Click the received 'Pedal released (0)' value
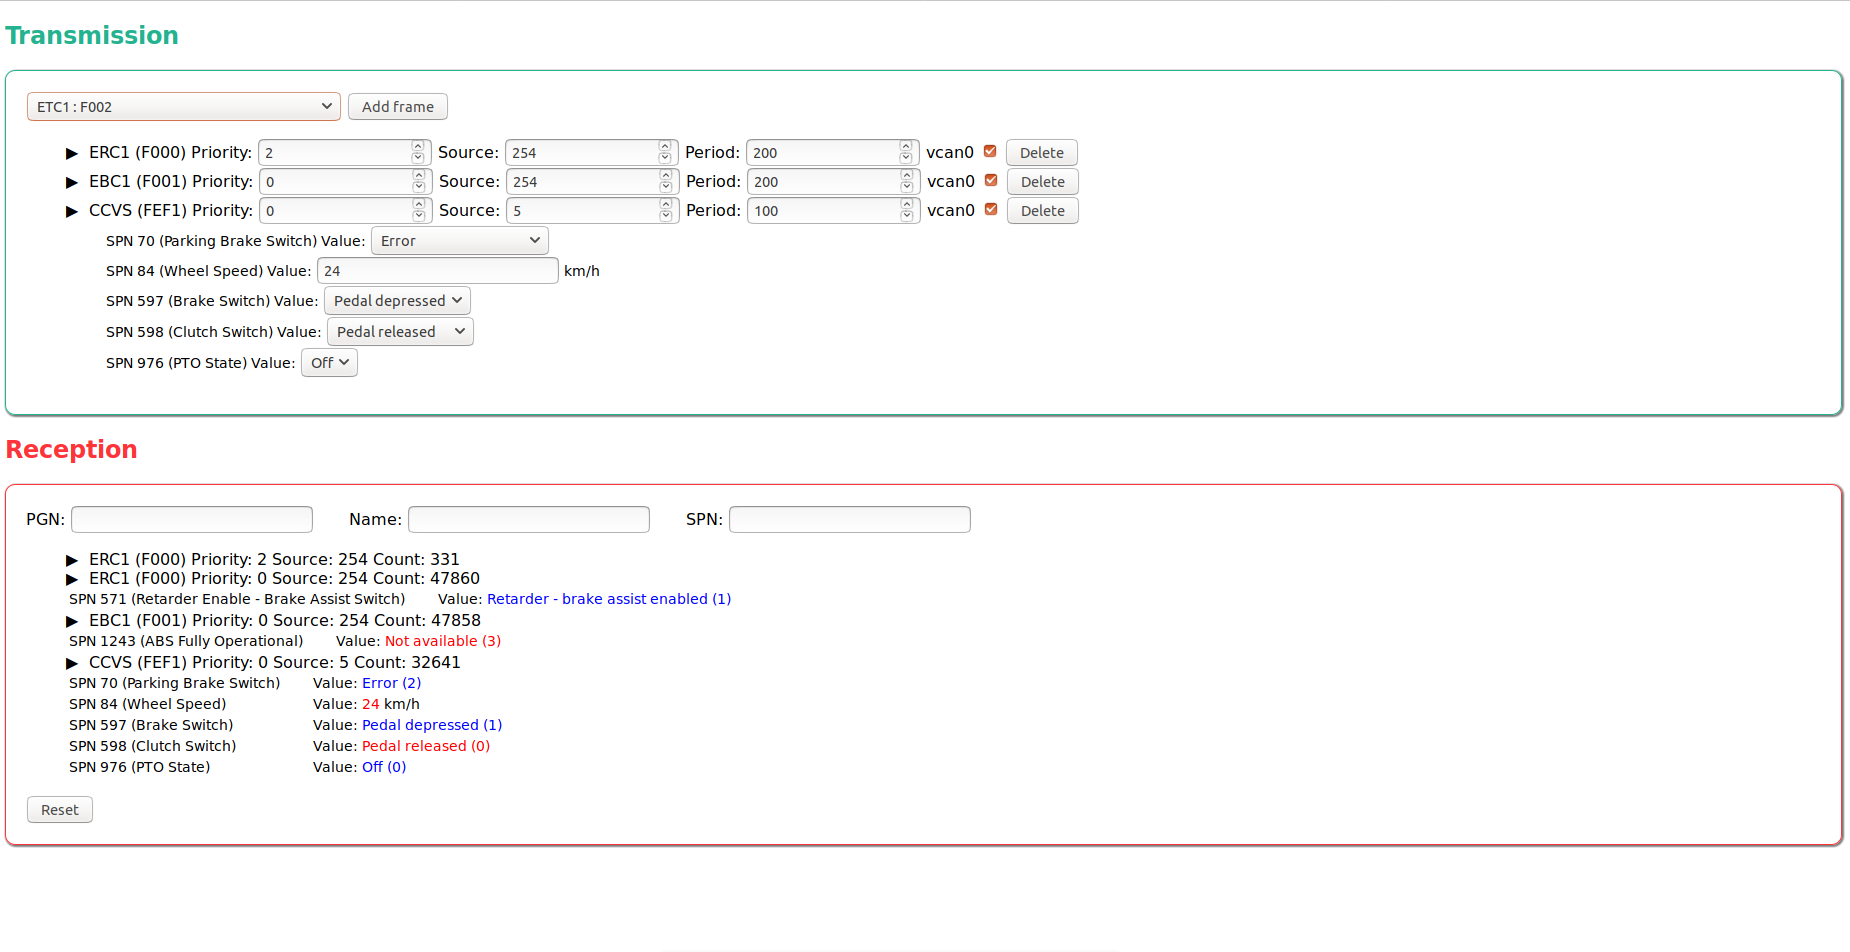The height and width of the screenshot is (952, 1850). (426, 746)
